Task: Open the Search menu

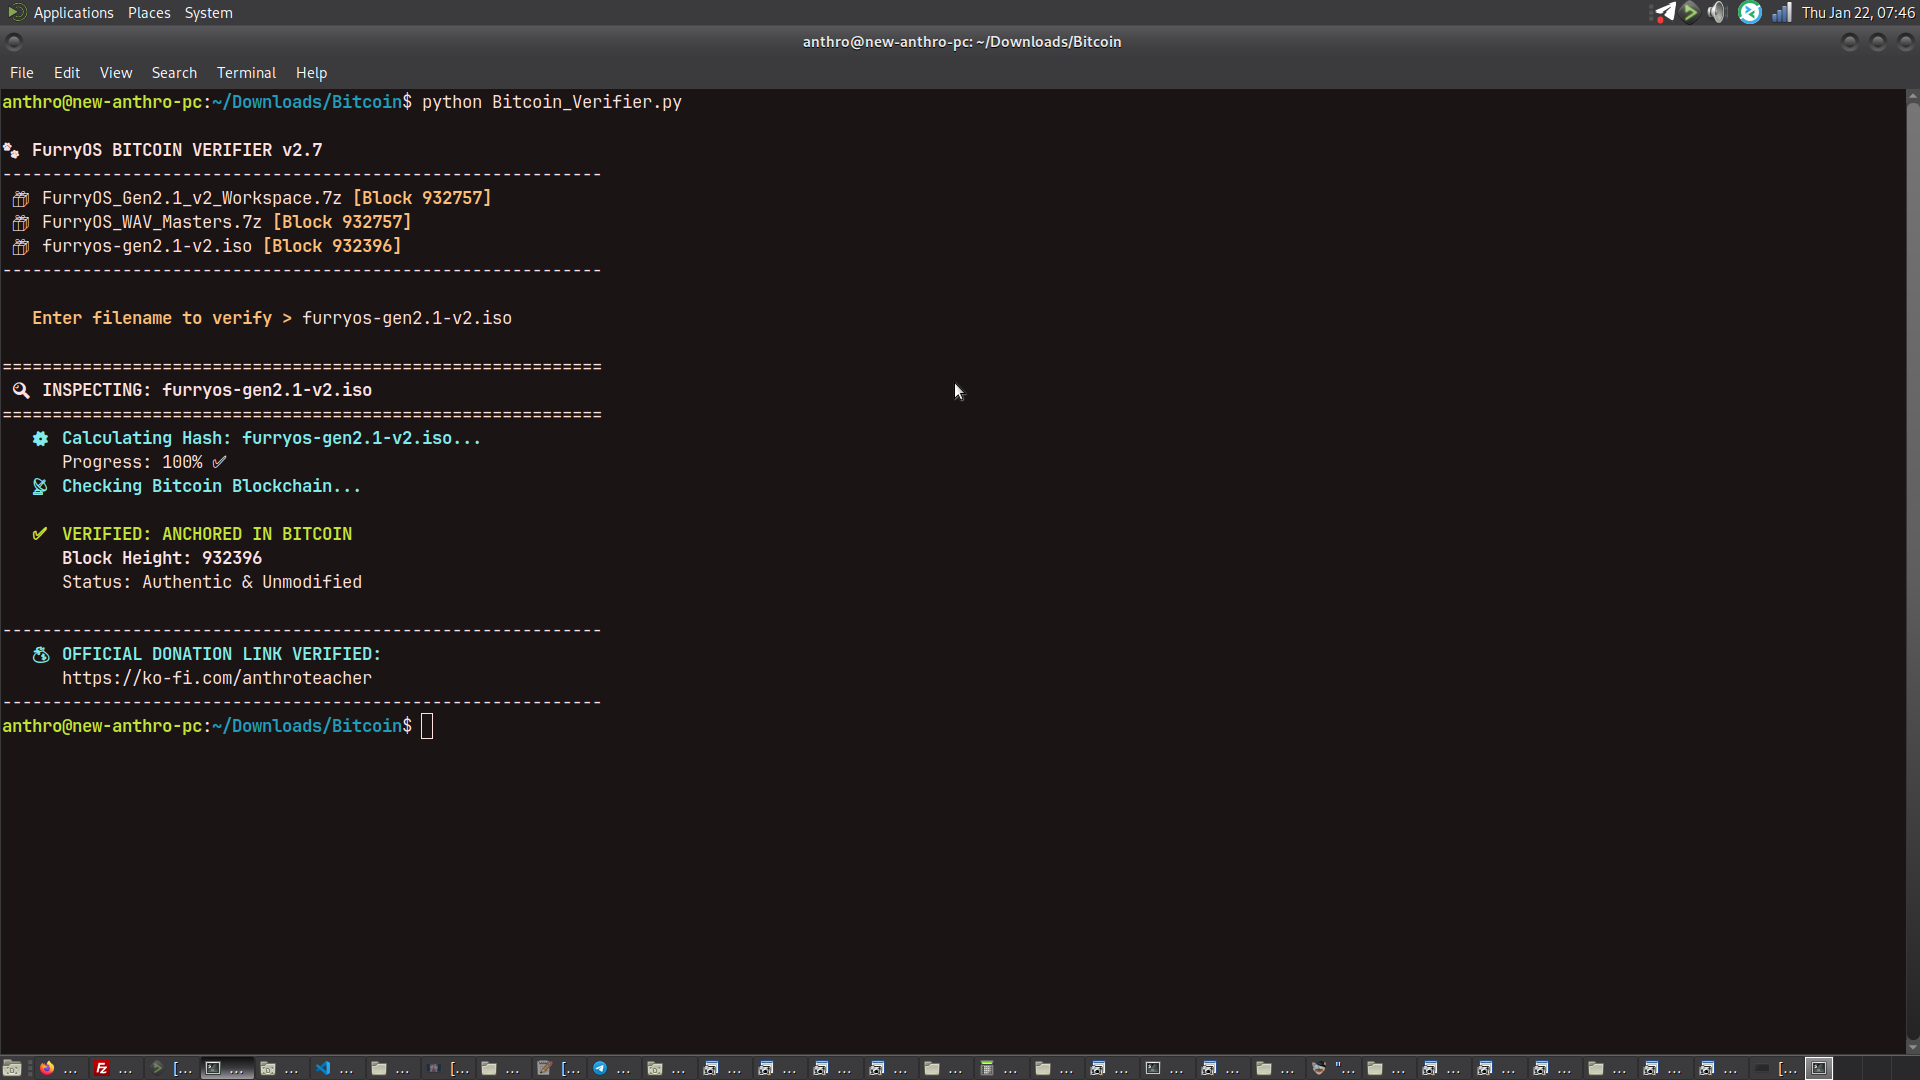Action: point(174,73)
